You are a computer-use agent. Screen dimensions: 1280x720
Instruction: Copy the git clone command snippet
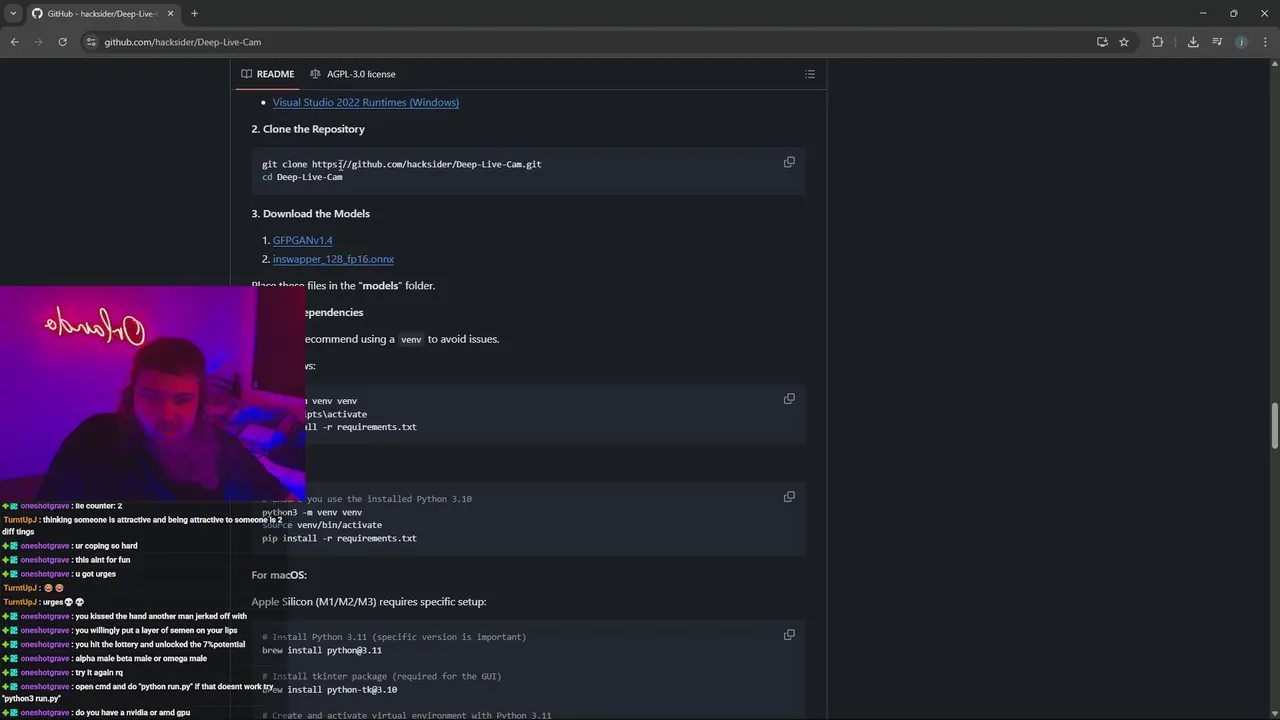pyautogui.click(x=789, y=162)
